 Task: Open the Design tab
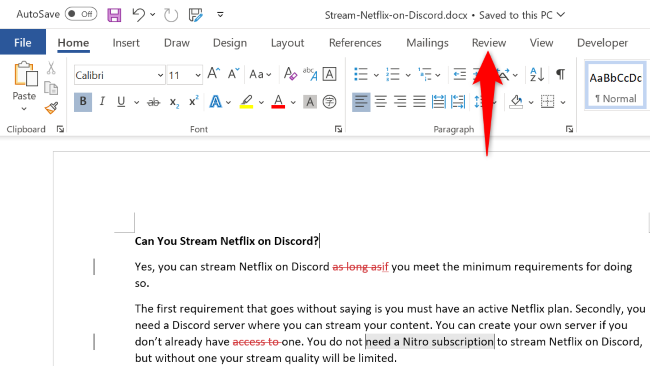pos(230,43)
